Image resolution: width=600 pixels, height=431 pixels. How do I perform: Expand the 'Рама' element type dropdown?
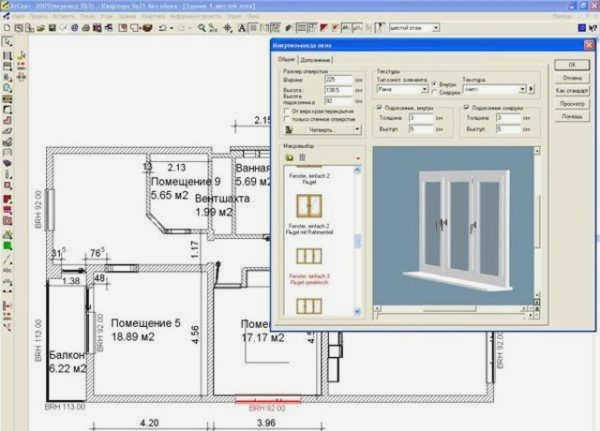(424, 89)
